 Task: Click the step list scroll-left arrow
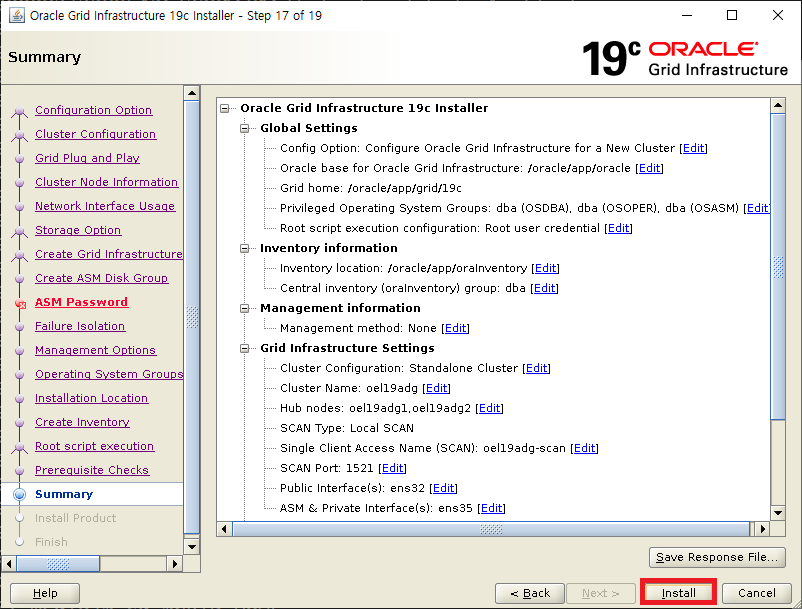click(x=9, y=564)
